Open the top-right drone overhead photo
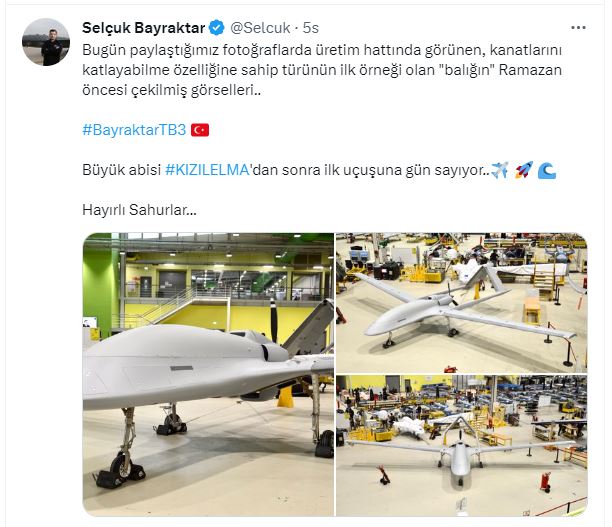 [x=462, y=303]
